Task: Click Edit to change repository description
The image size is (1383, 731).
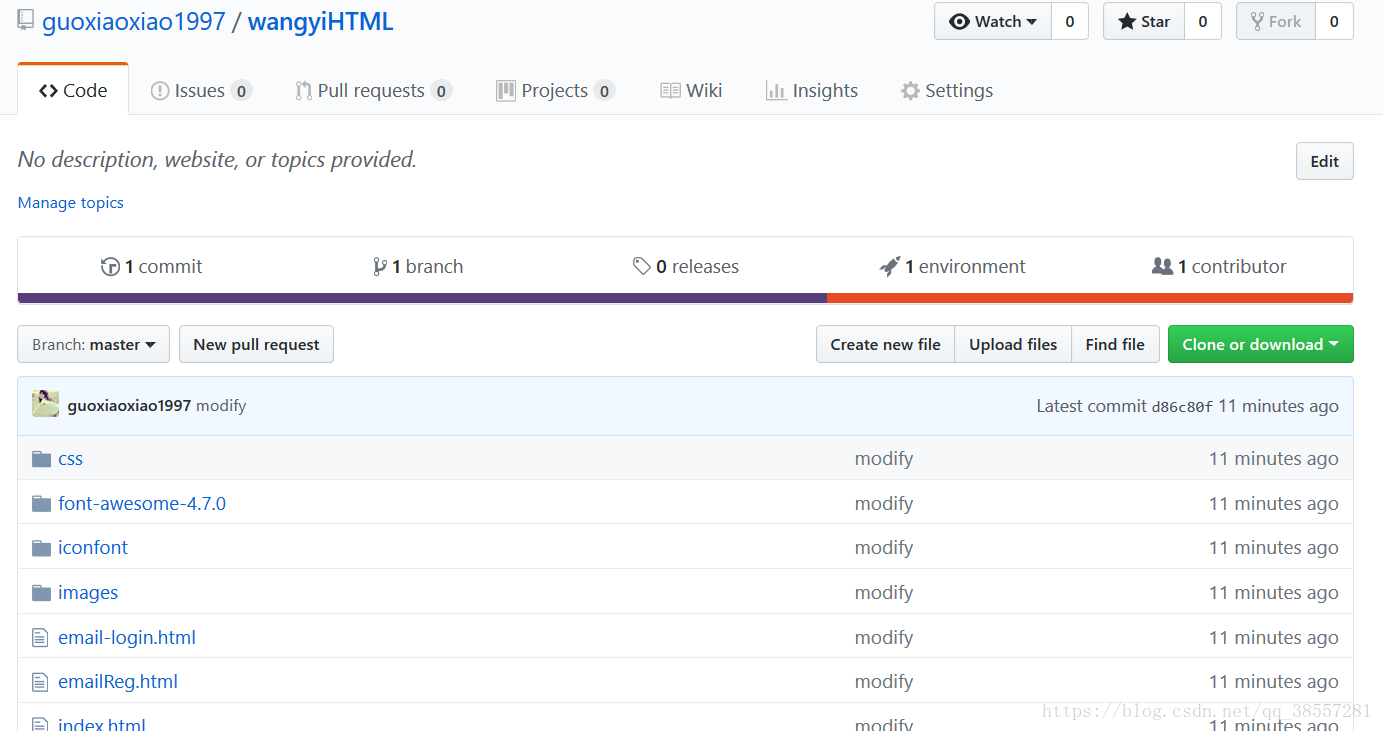Action: point(1324,161)
